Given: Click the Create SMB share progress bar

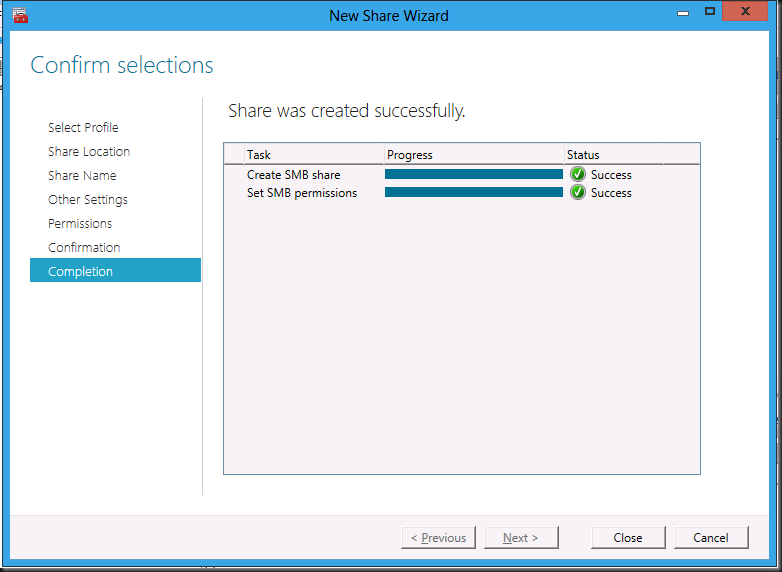Looking at the screenshot, I should coord(474,174).
